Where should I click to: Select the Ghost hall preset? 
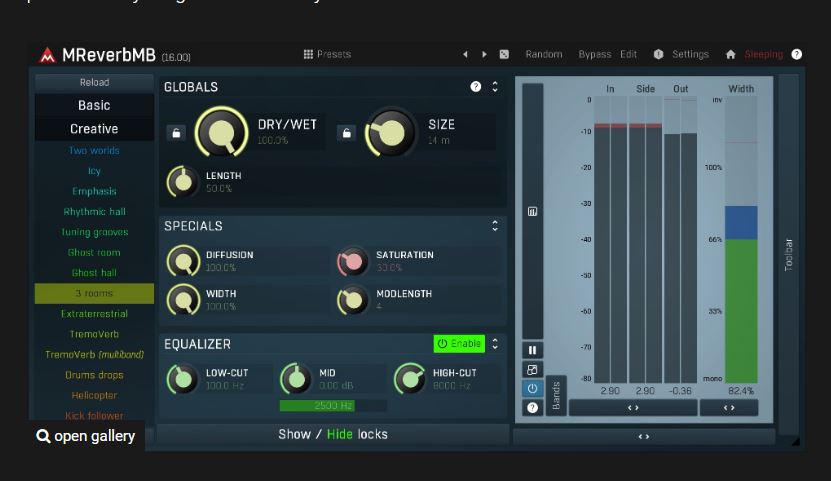click(94, 273)
